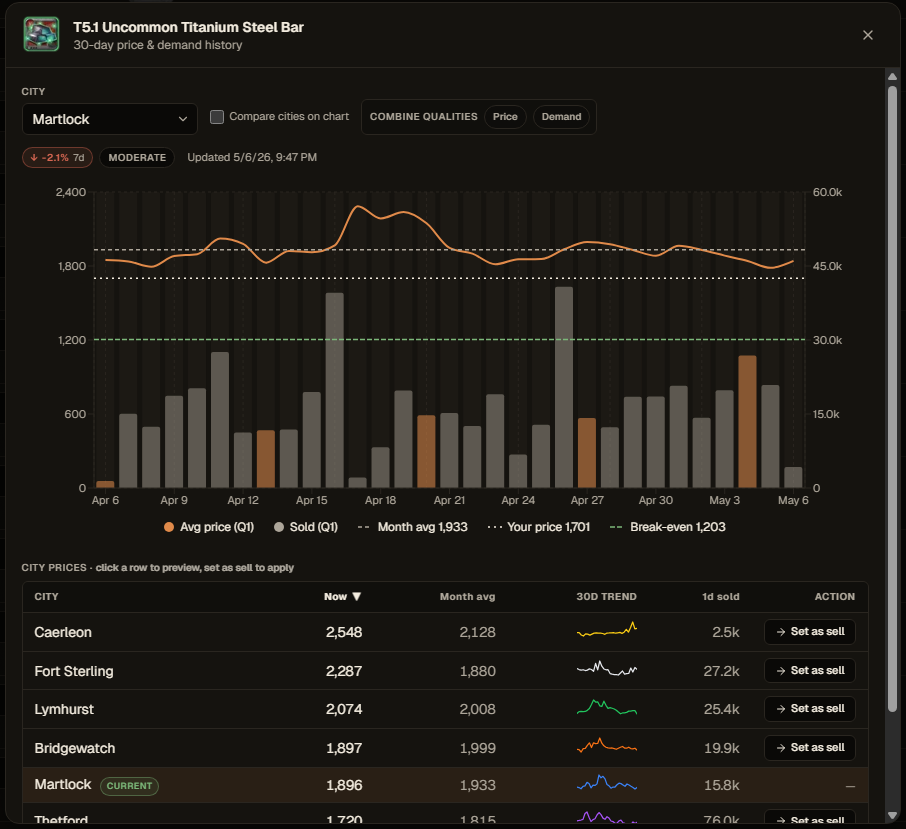Click the arrow icon in Caerleon's Set as sell
Image resolution: width=906 pixels, height=829 pixels.
tap(781, 632)
